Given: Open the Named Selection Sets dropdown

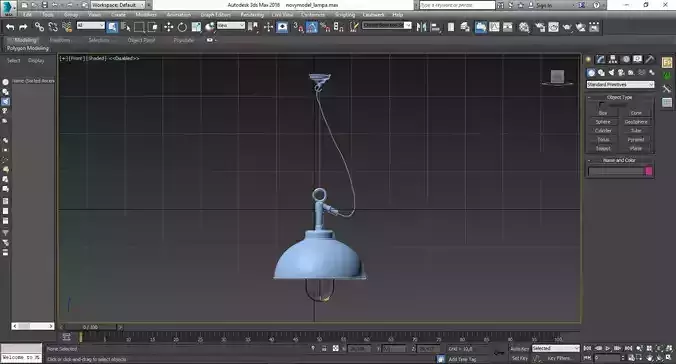Looking at the screenshot, I should pyautogui.click(x=387, y=25).
